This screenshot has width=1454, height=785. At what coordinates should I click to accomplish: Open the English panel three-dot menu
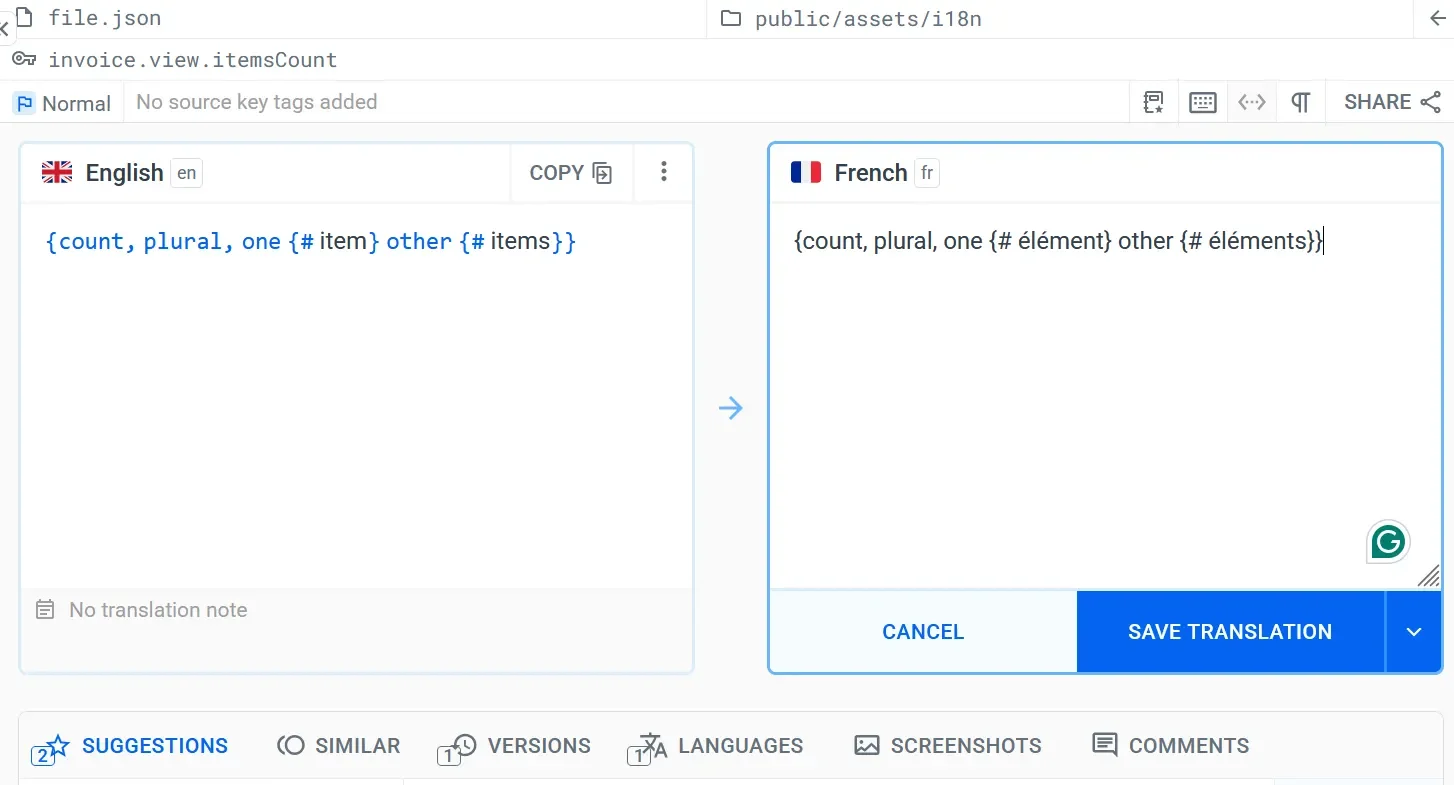pos(663,172)
